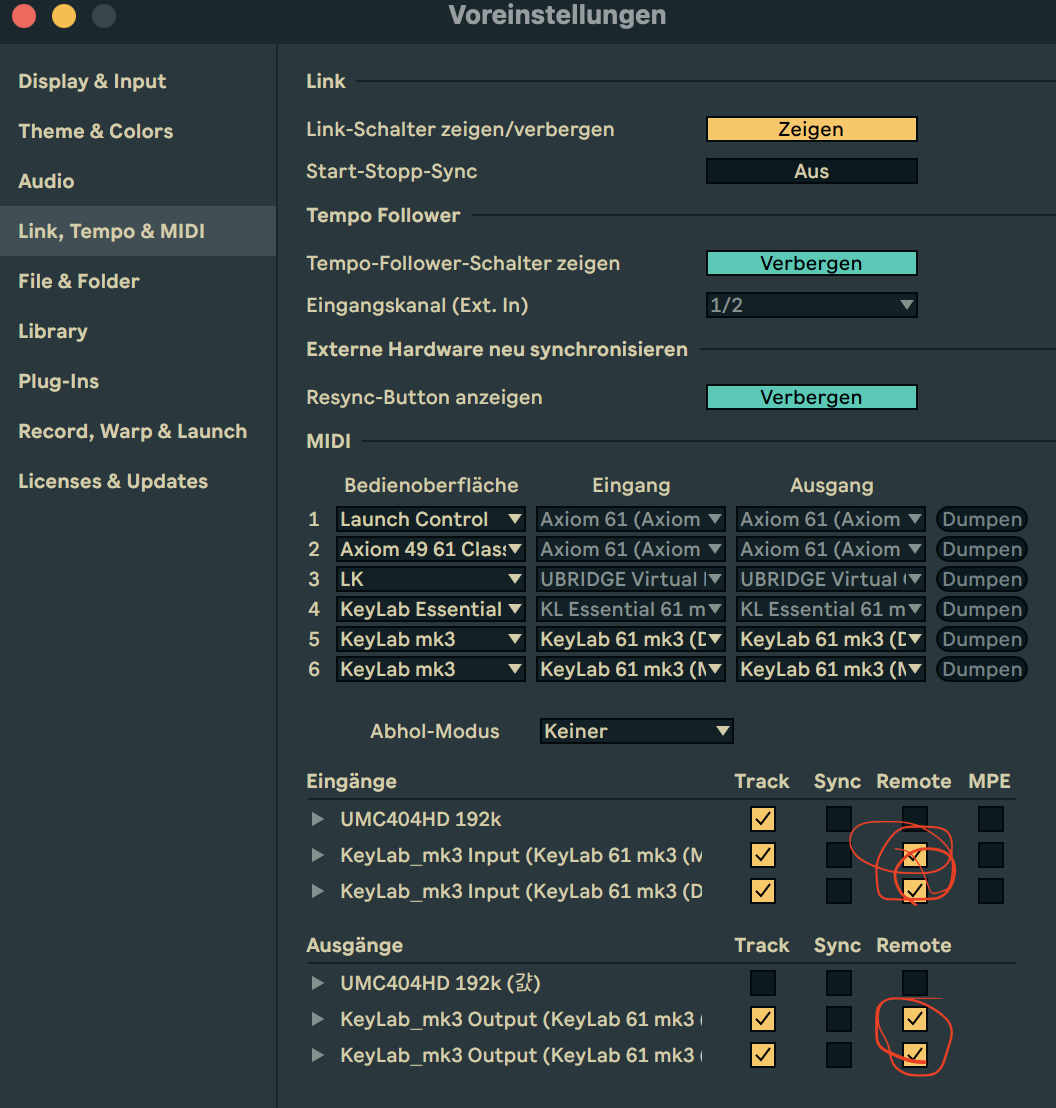Enable Remote for UMC404HD 192k input
Viewport: 1056px width, 1108px height.
915,819
